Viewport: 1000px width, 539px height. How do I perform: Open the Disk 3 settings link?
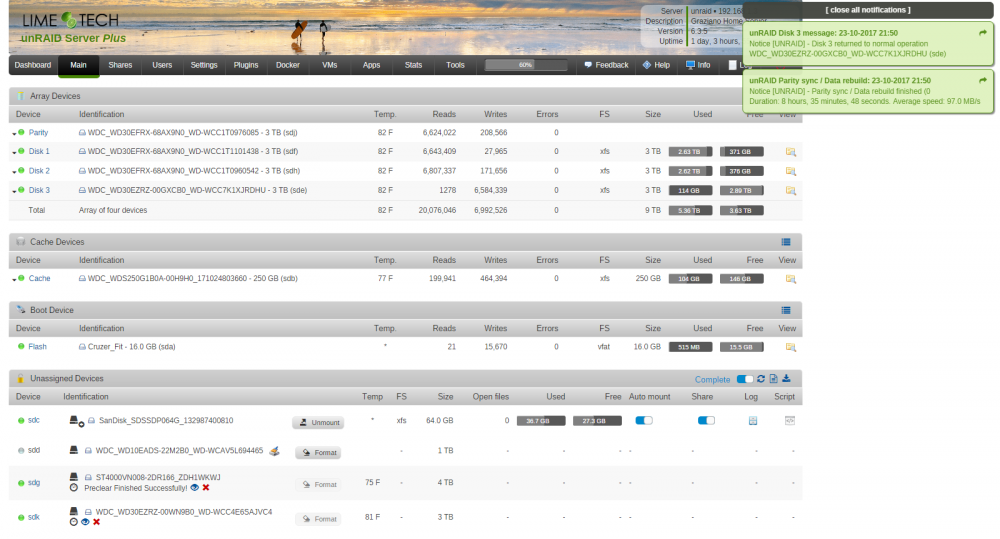pyautogui.click(x=39, y=190)
